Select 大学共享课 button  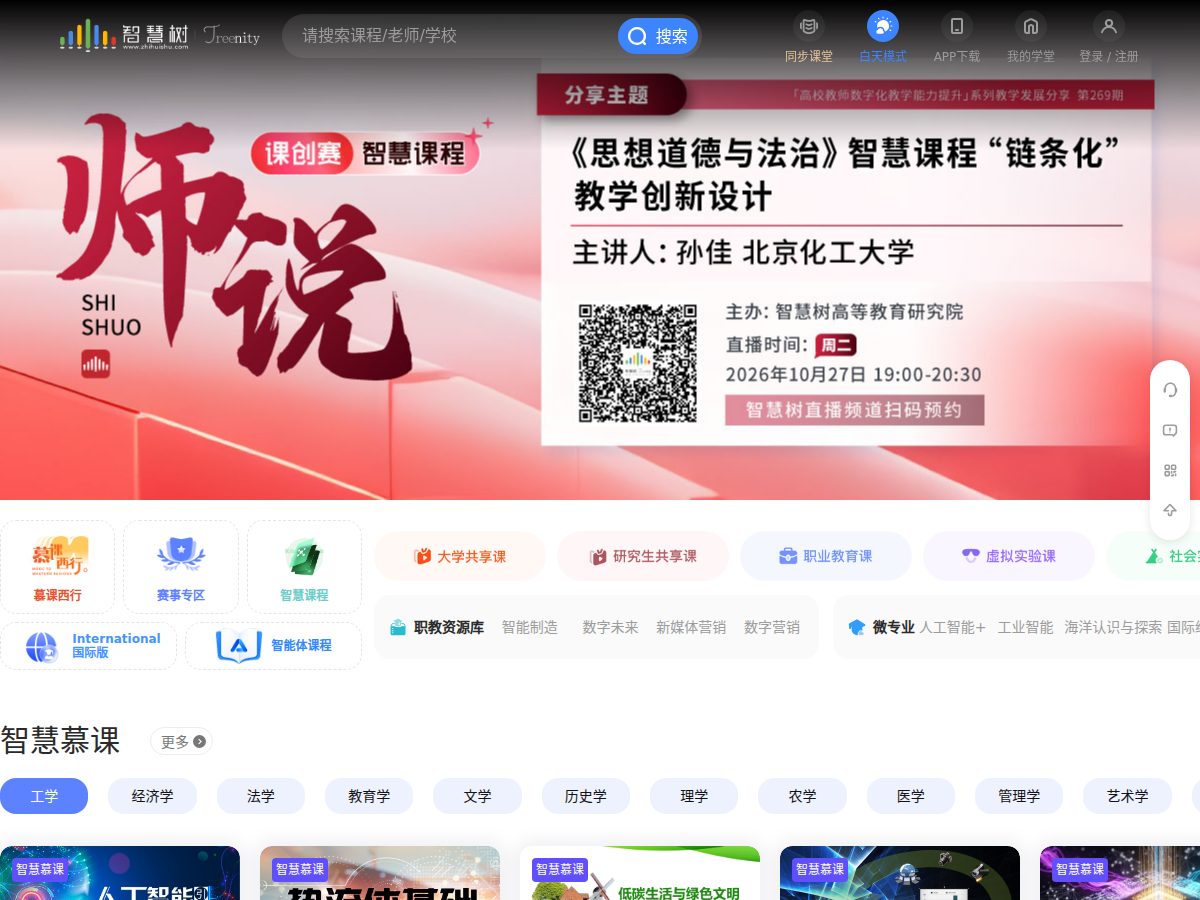coord(460,556)
